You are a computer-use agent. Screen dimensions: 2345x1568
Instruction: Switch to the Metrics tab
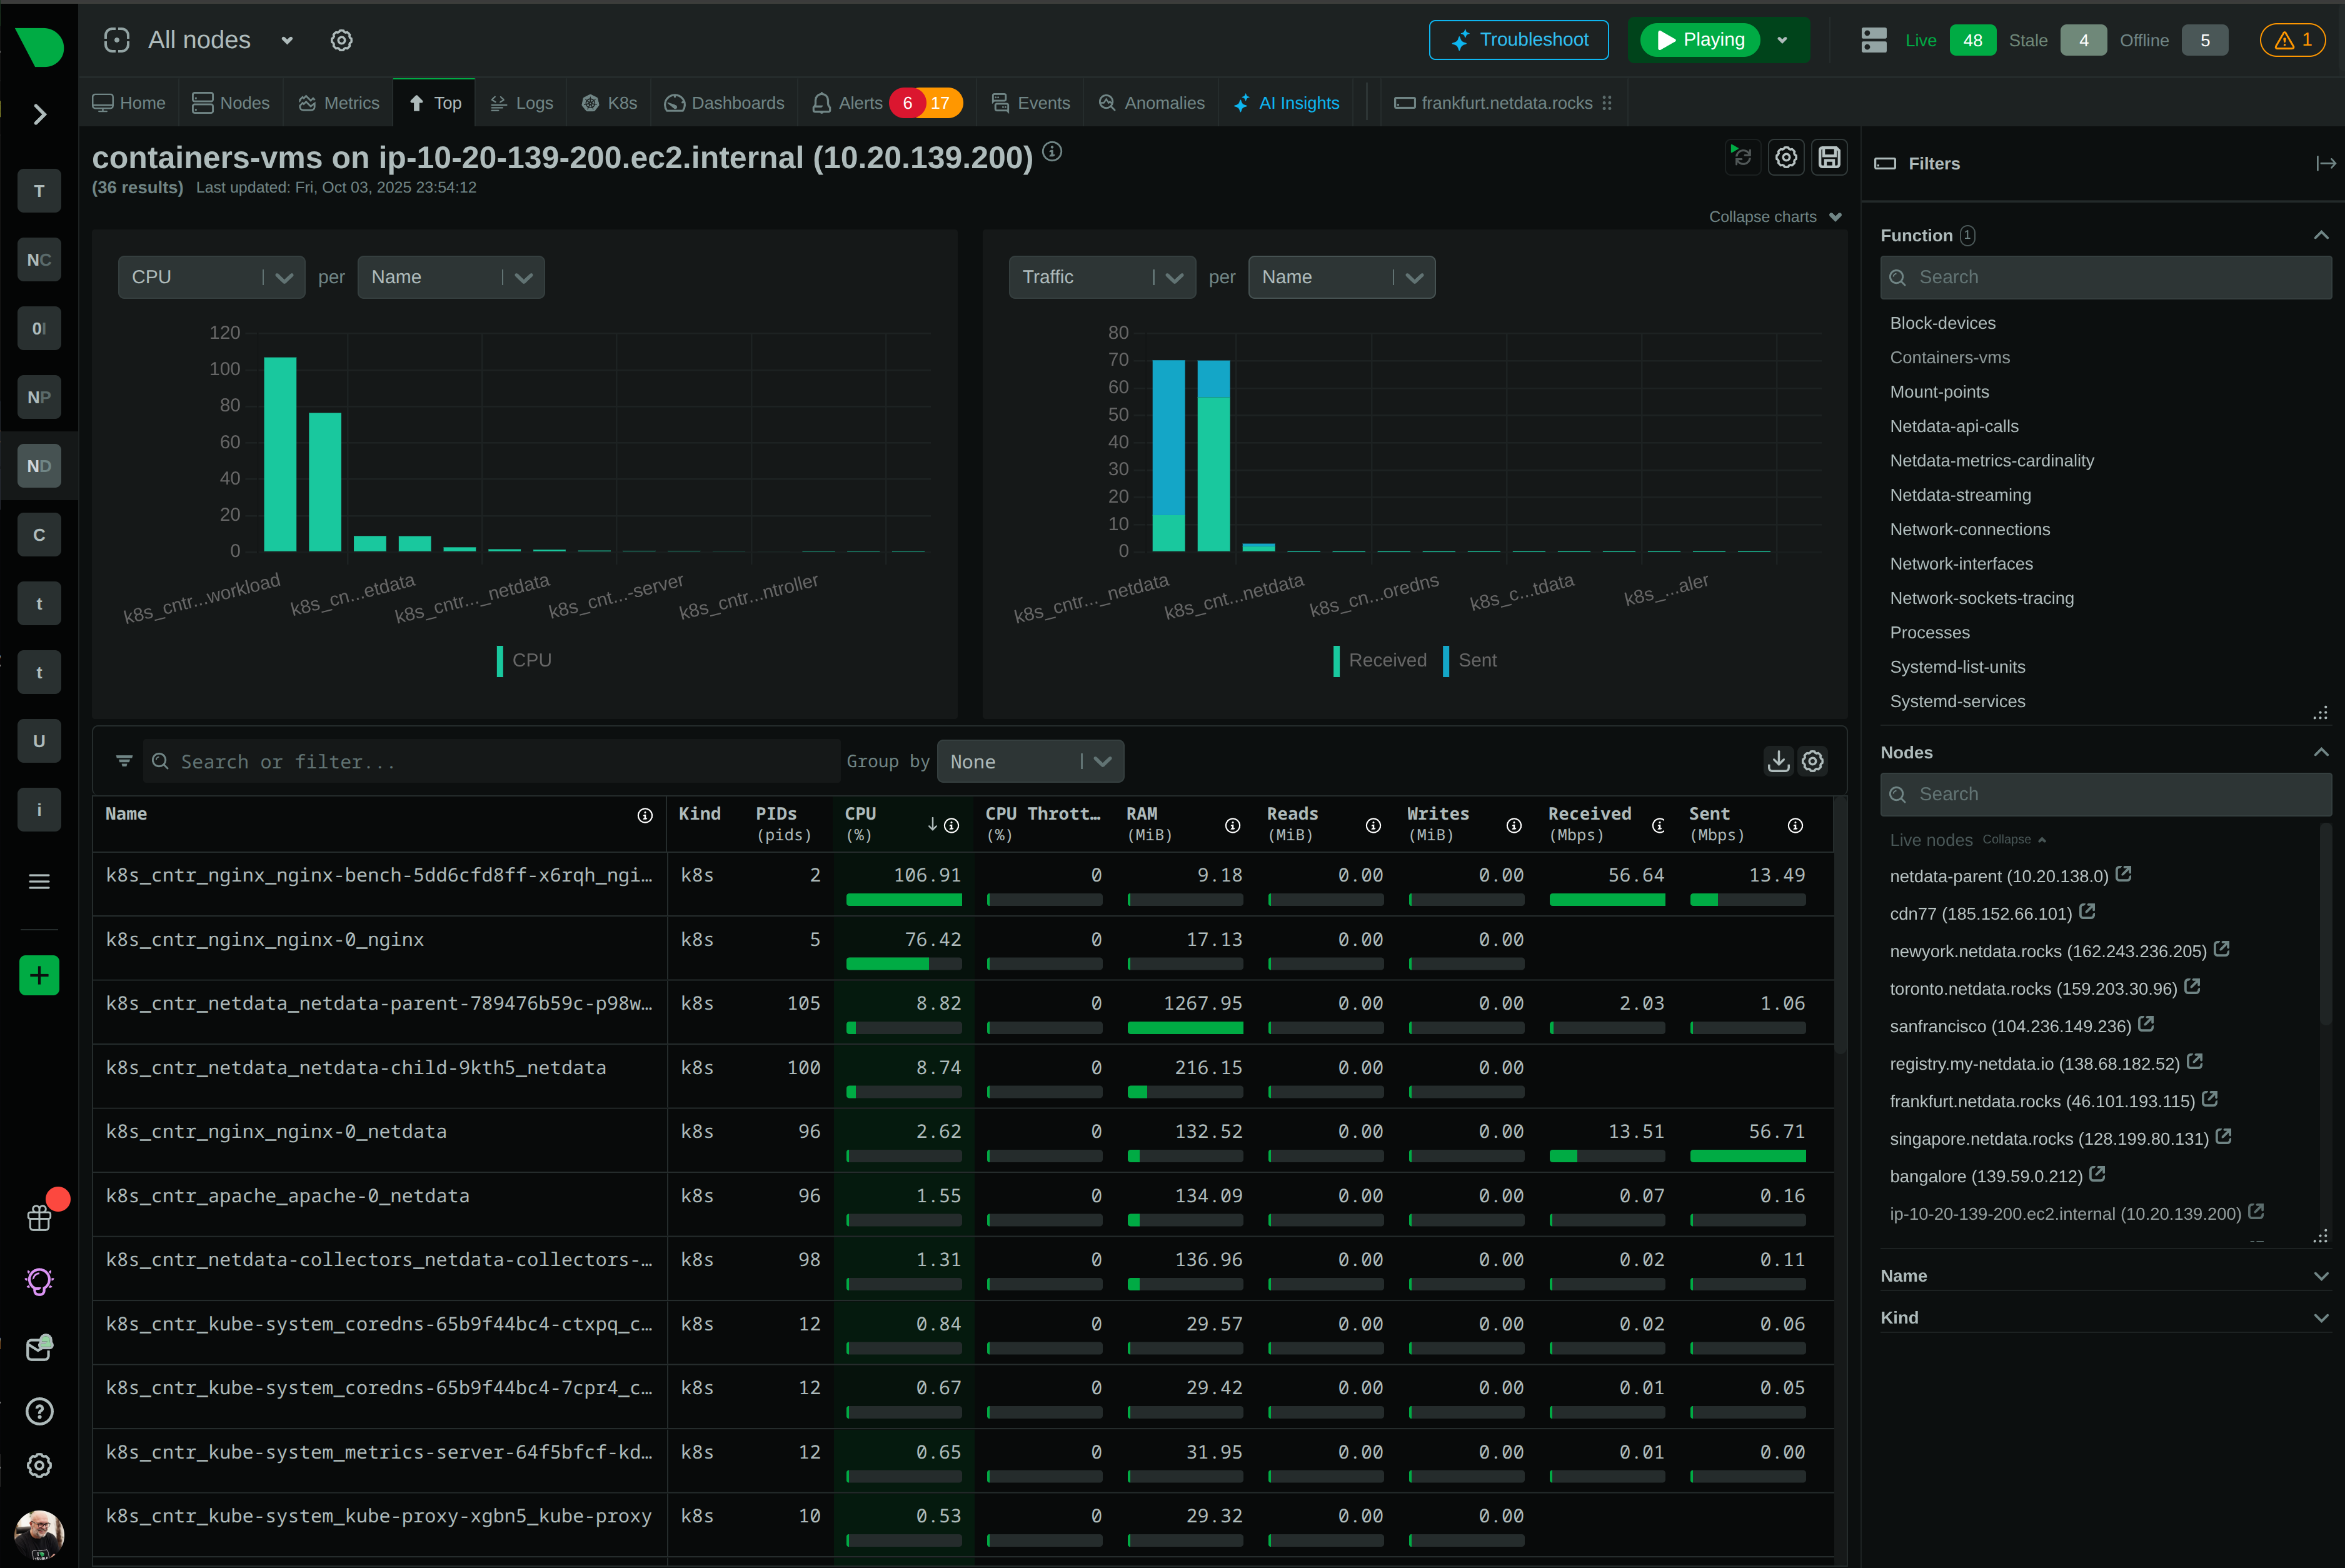tap(338, 102)
